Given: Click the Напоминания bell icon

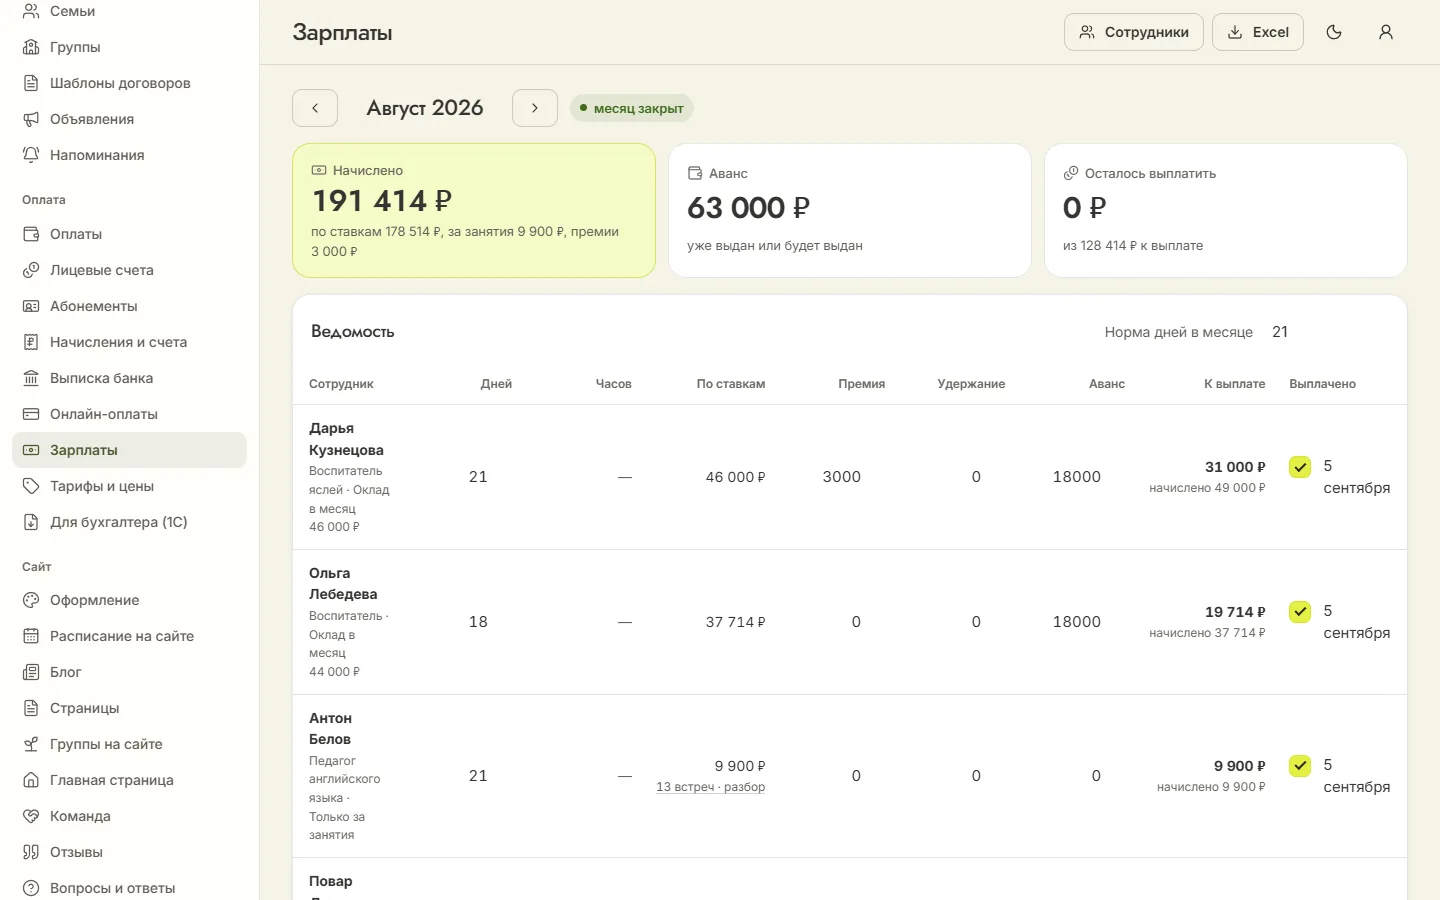Looking at the screenshot, I should (31, 155).
